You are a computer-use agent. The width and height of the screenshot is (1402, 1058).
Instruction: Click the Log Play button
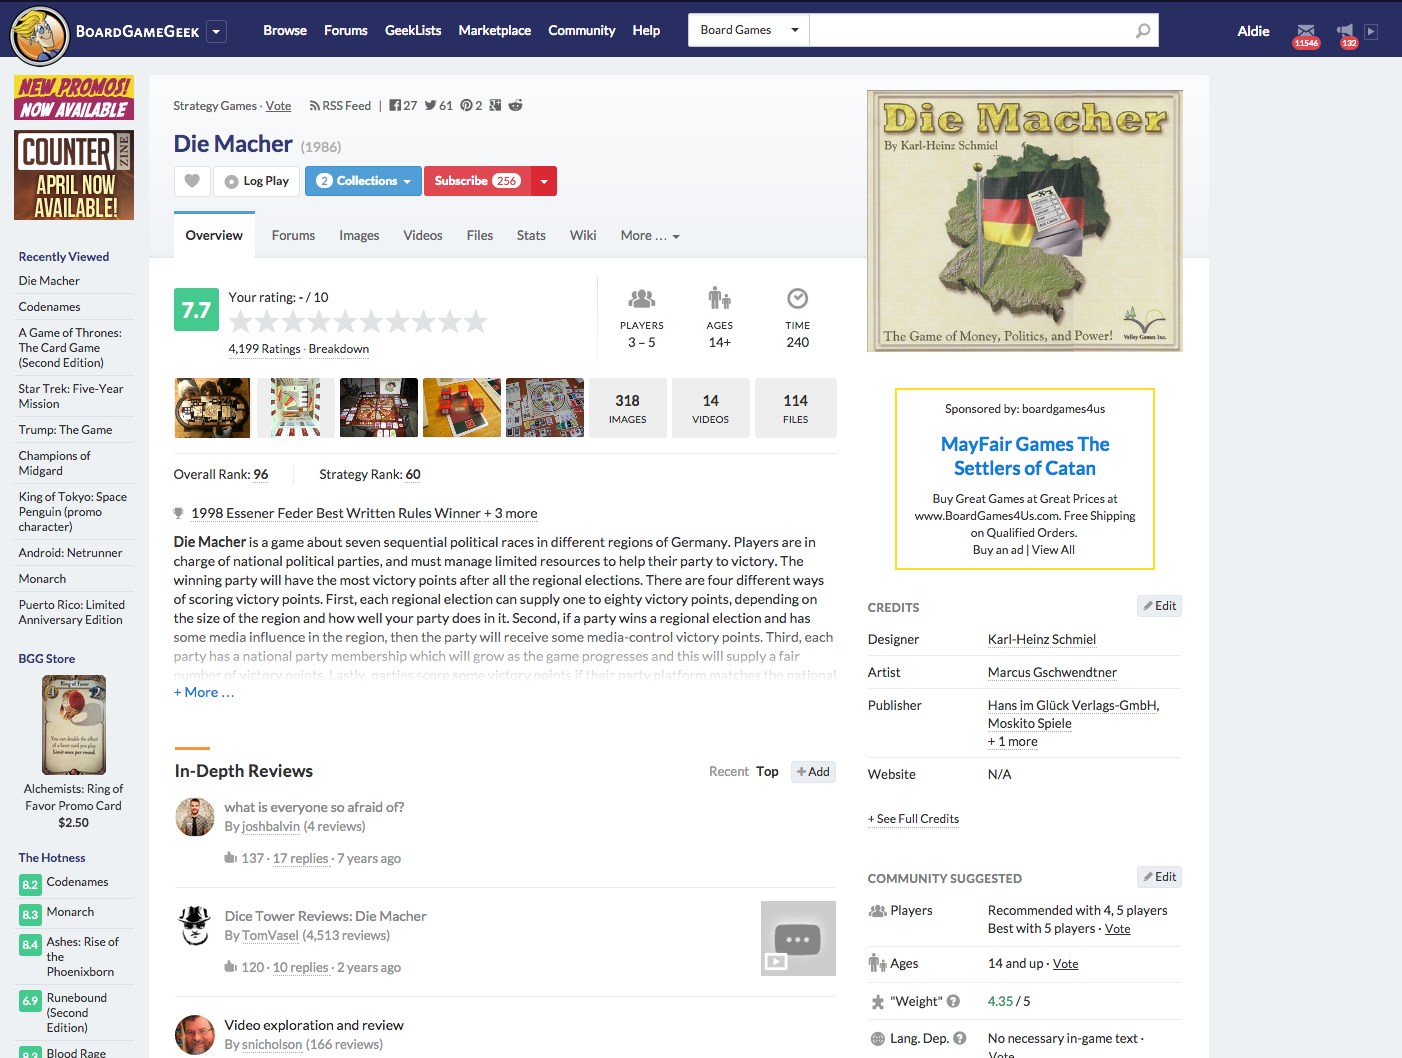click(x=257, y=181)
